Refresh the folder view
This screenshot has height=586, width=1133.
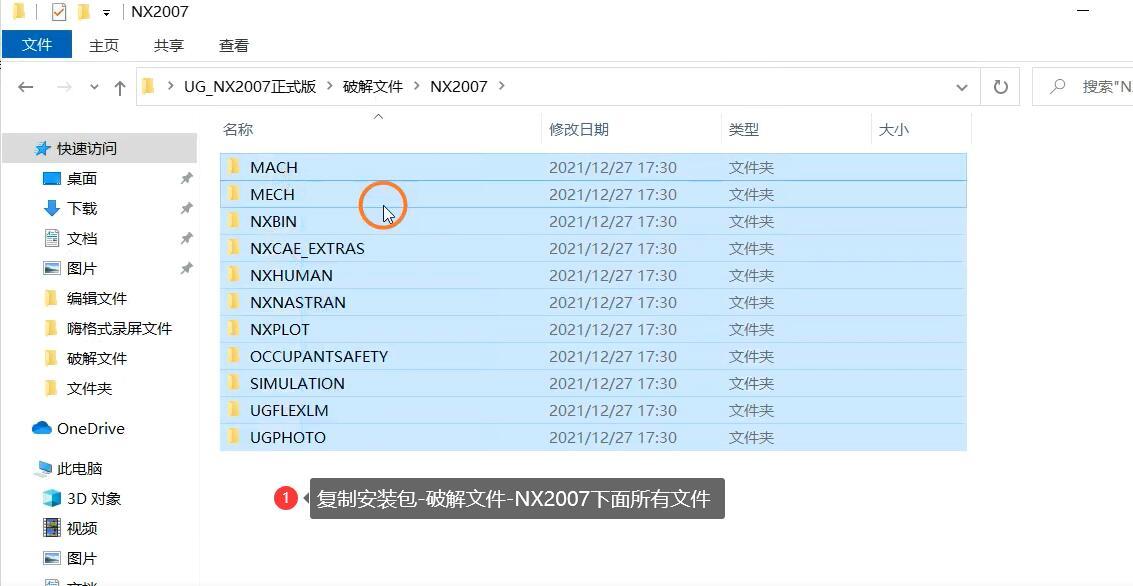pos(1000,86)
